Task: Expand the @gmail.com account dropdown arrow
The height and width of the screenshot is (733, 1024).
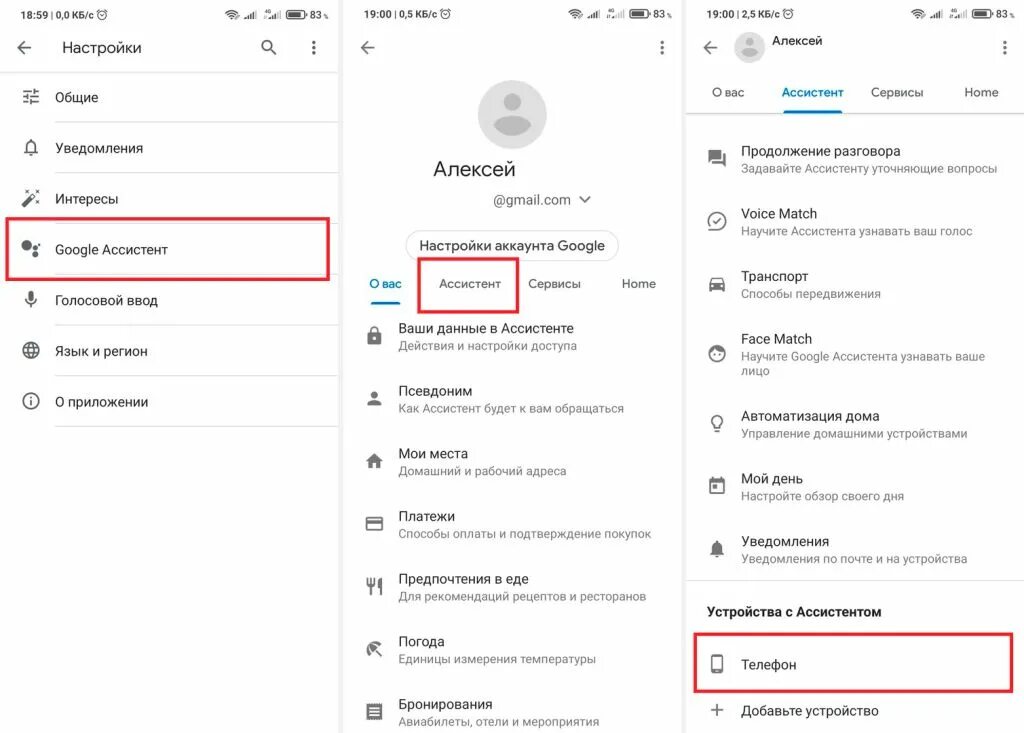Action: [585, 199]
